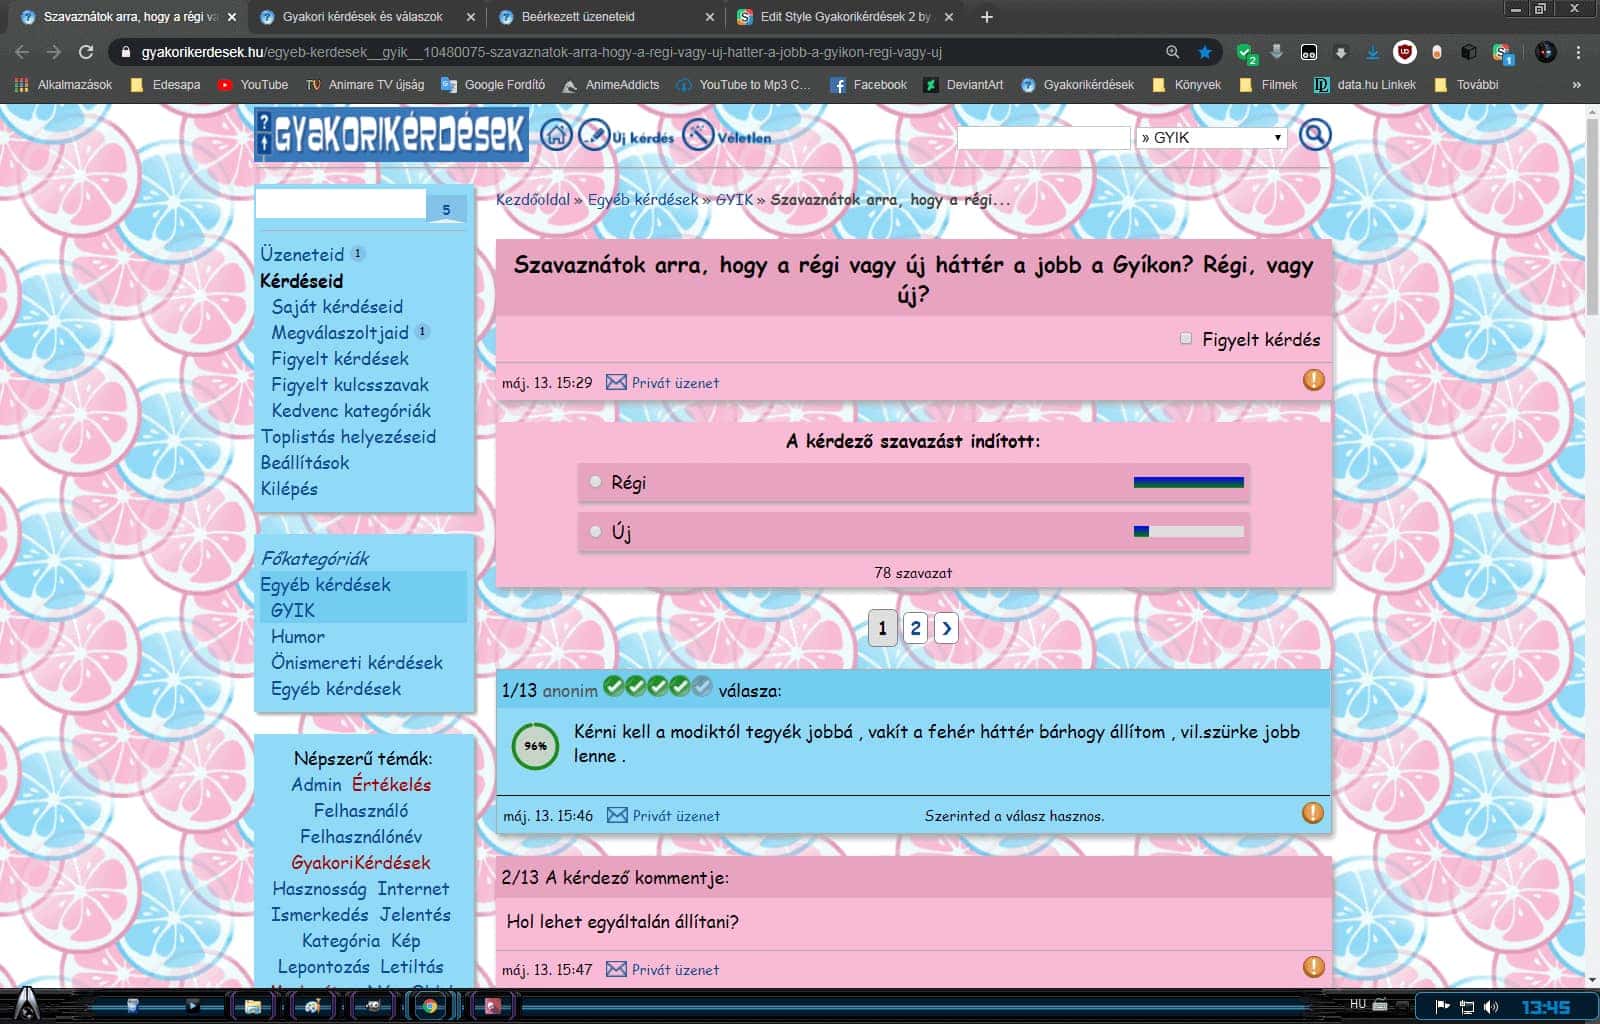
Task: Open the GYIK category dropdown
Action: (1211, 138)
